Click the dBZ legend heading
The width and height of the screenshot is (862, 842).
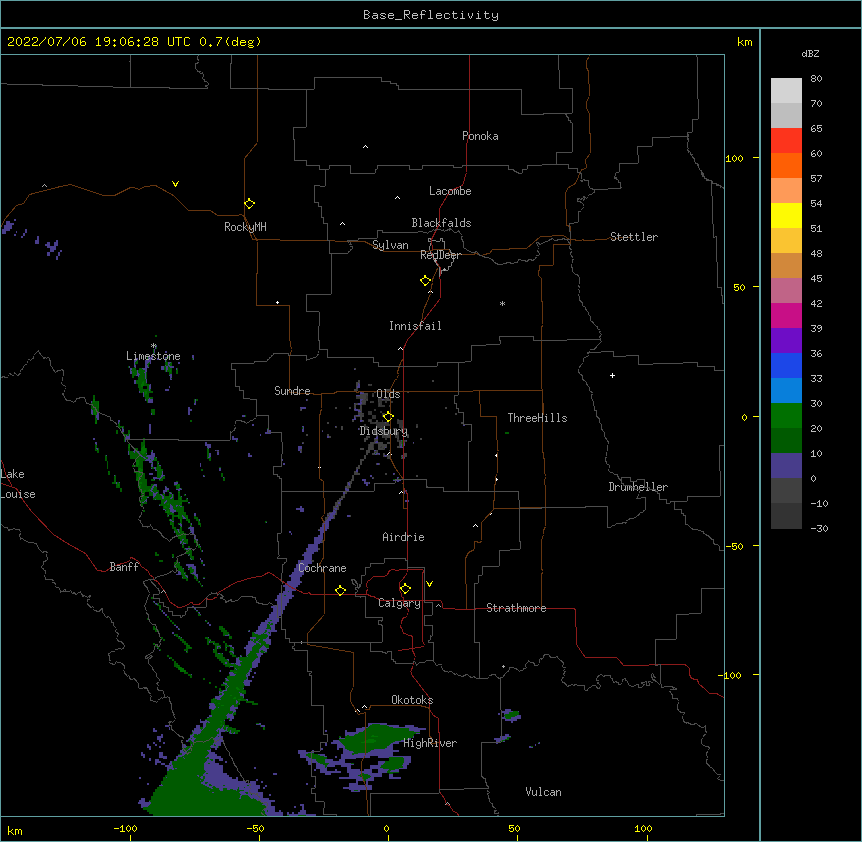pyautogui.click(x=810, y=53)
